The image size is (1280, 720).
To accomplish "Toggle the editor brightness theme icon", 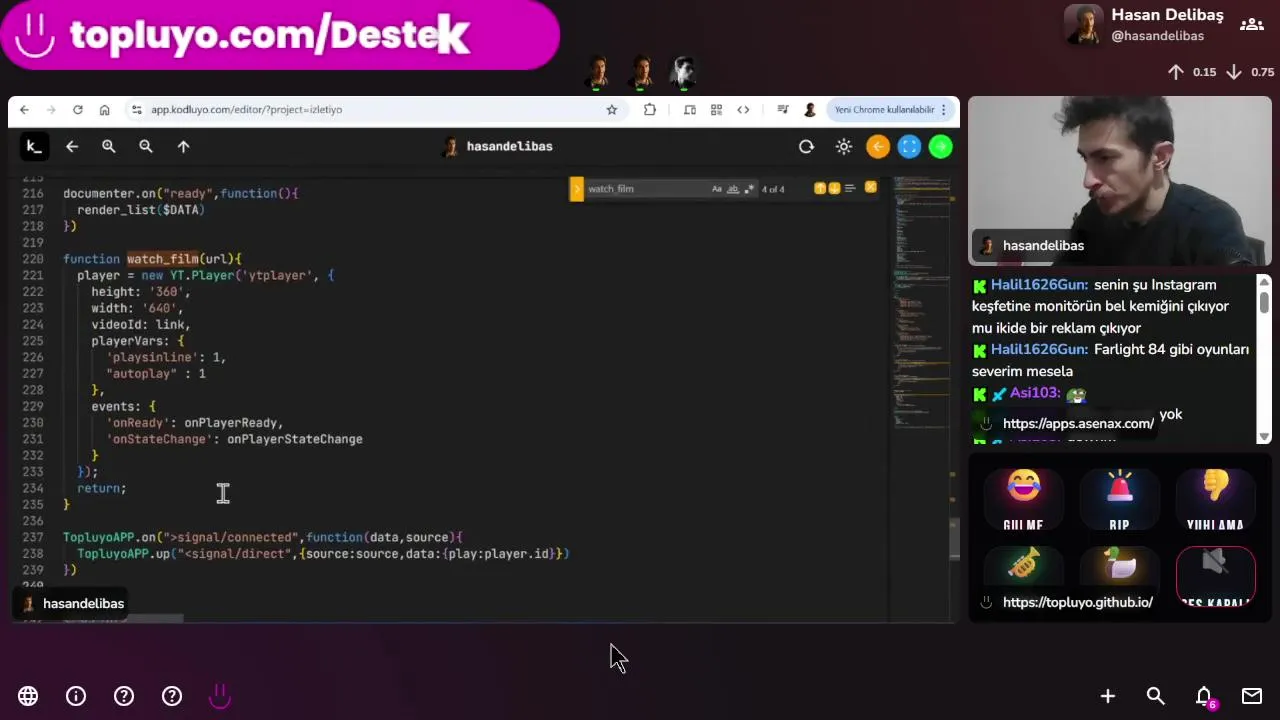I will 844,147.
